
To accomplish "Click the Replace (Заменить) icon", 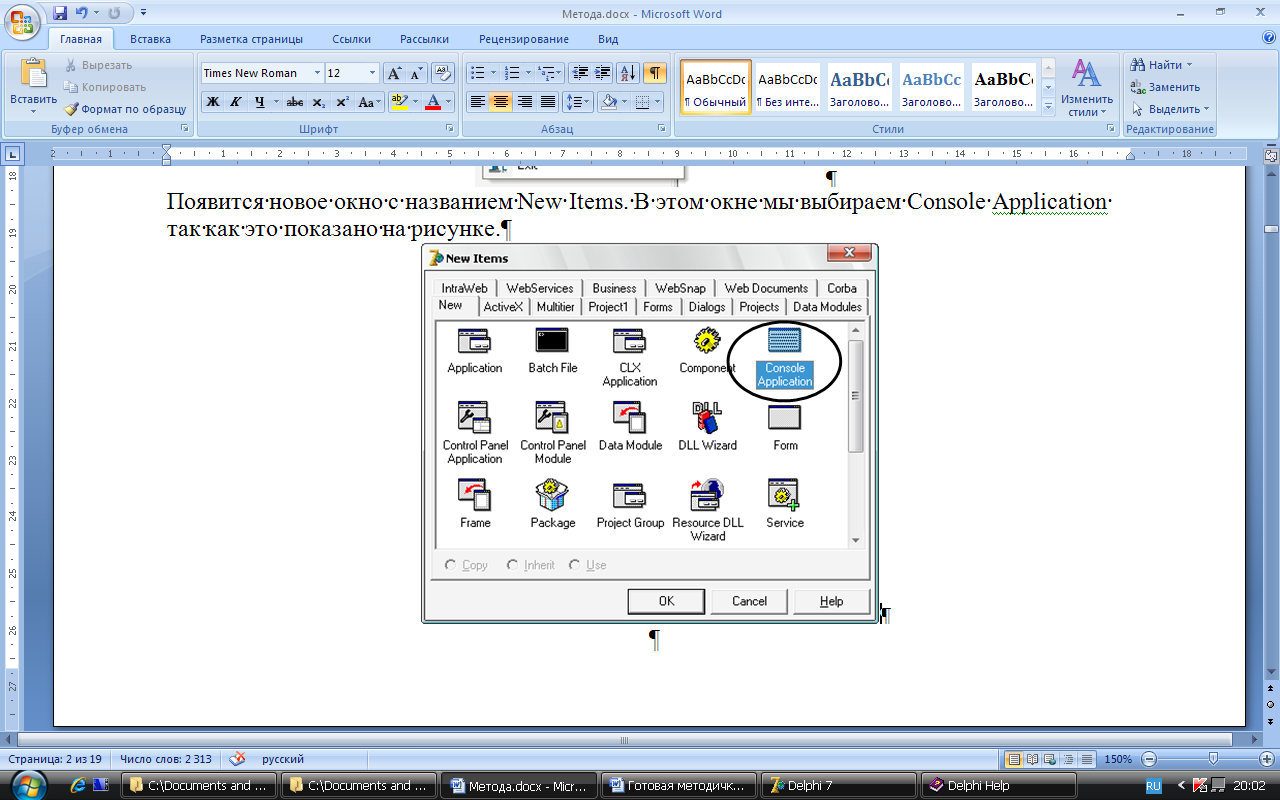I will coord(1138,87).
